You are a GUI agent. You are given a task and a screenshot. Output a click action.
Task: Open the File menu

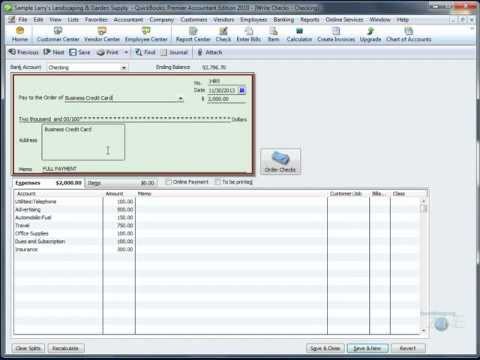[x=23, y=20]
